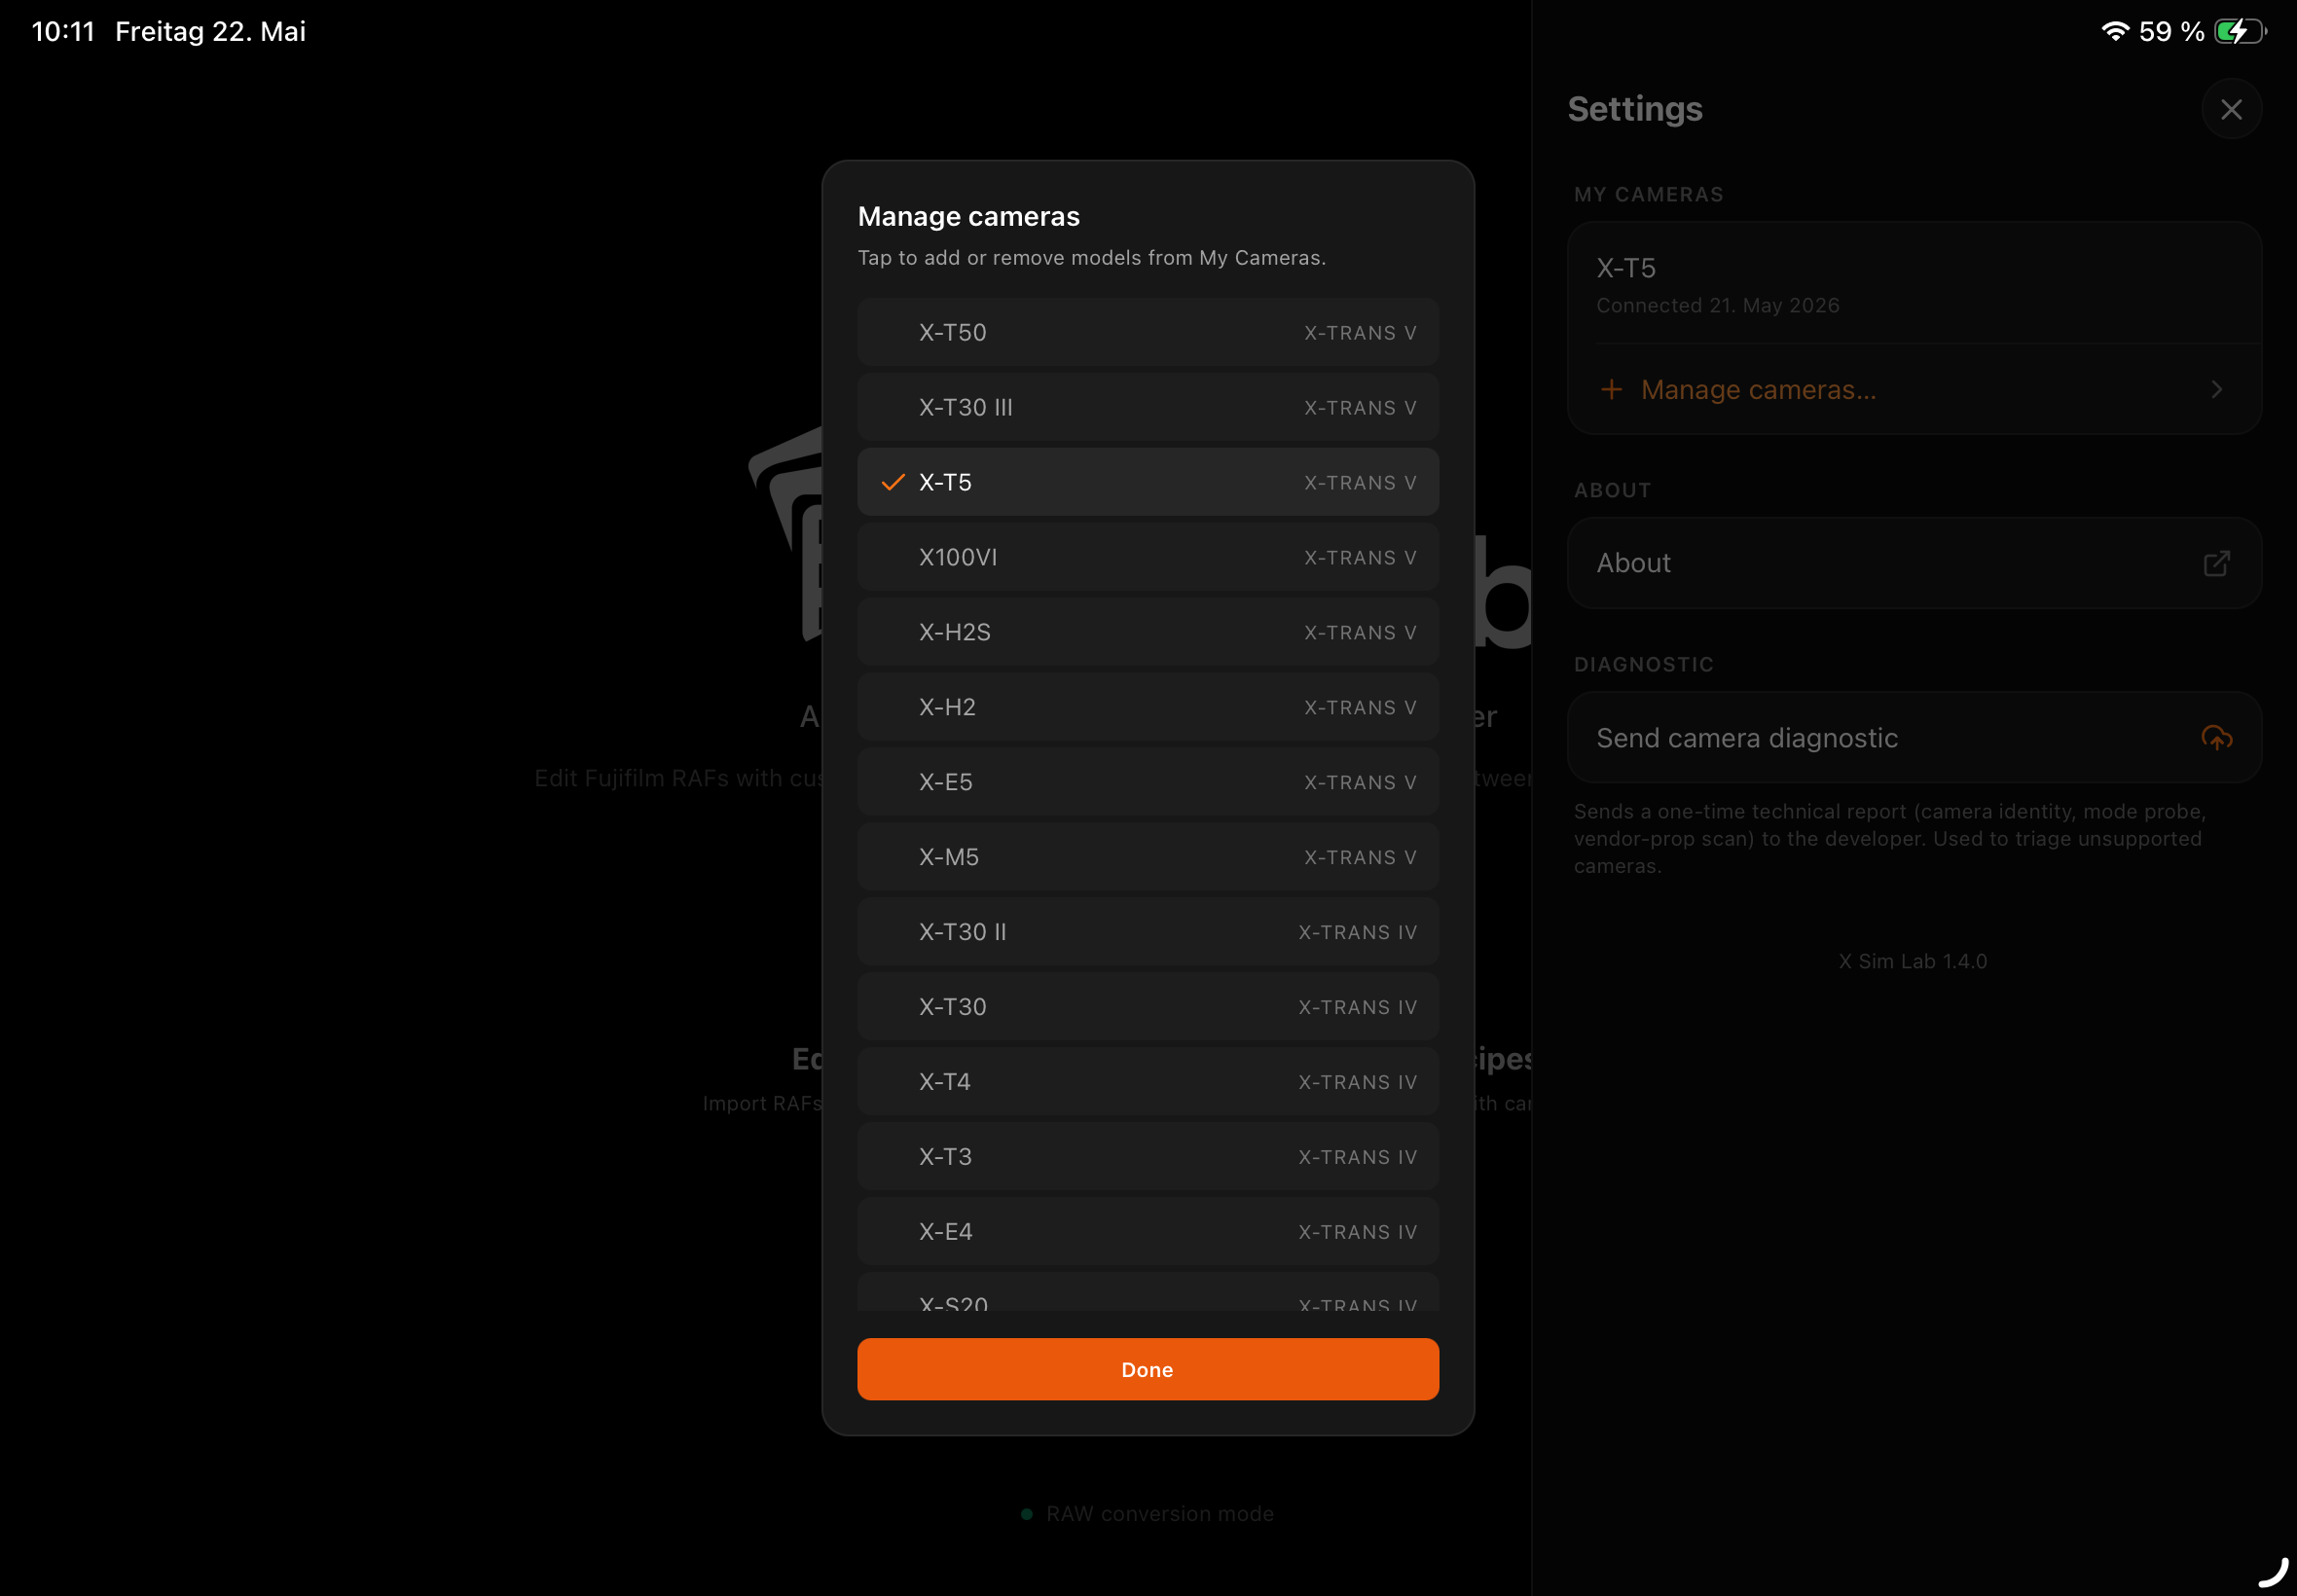The image size is (2297, 1596).
Task: Tap the 10:11 clock in status bar
Action: 63,31
